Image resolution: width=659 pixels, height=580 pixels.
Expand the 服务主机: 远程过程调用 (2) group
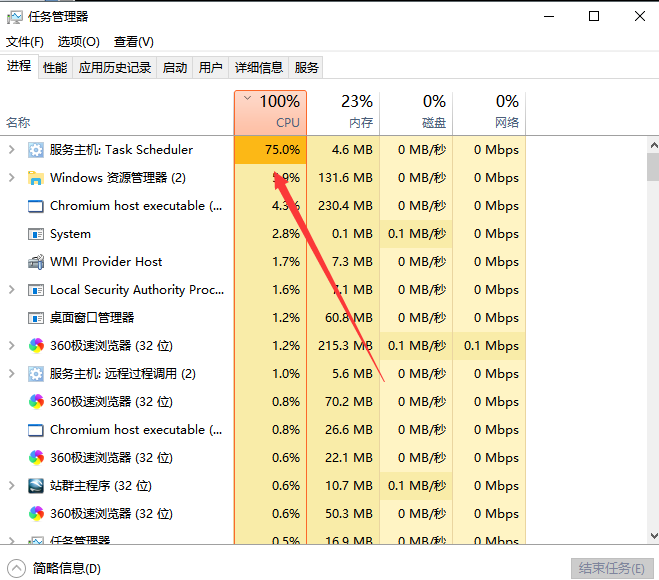[12, 374]
